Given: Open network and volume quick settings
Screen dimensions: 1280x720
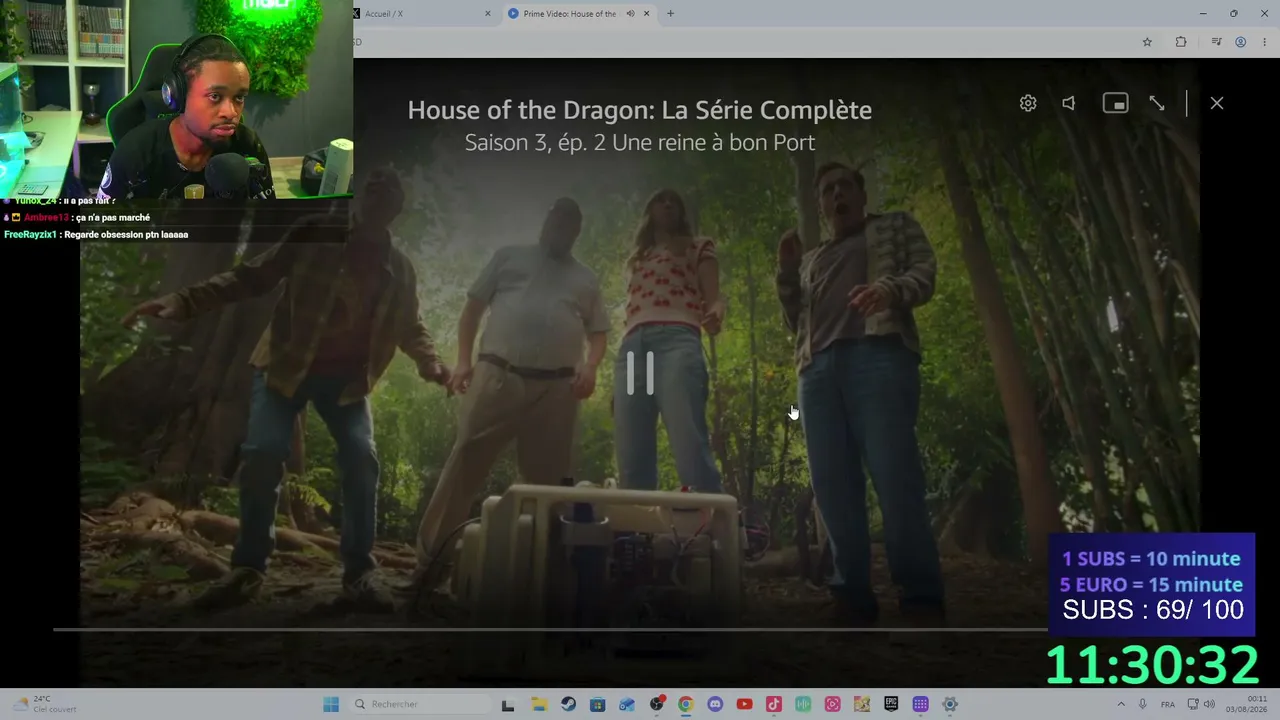Looking at the screenshot, I should coord(1200,704).
